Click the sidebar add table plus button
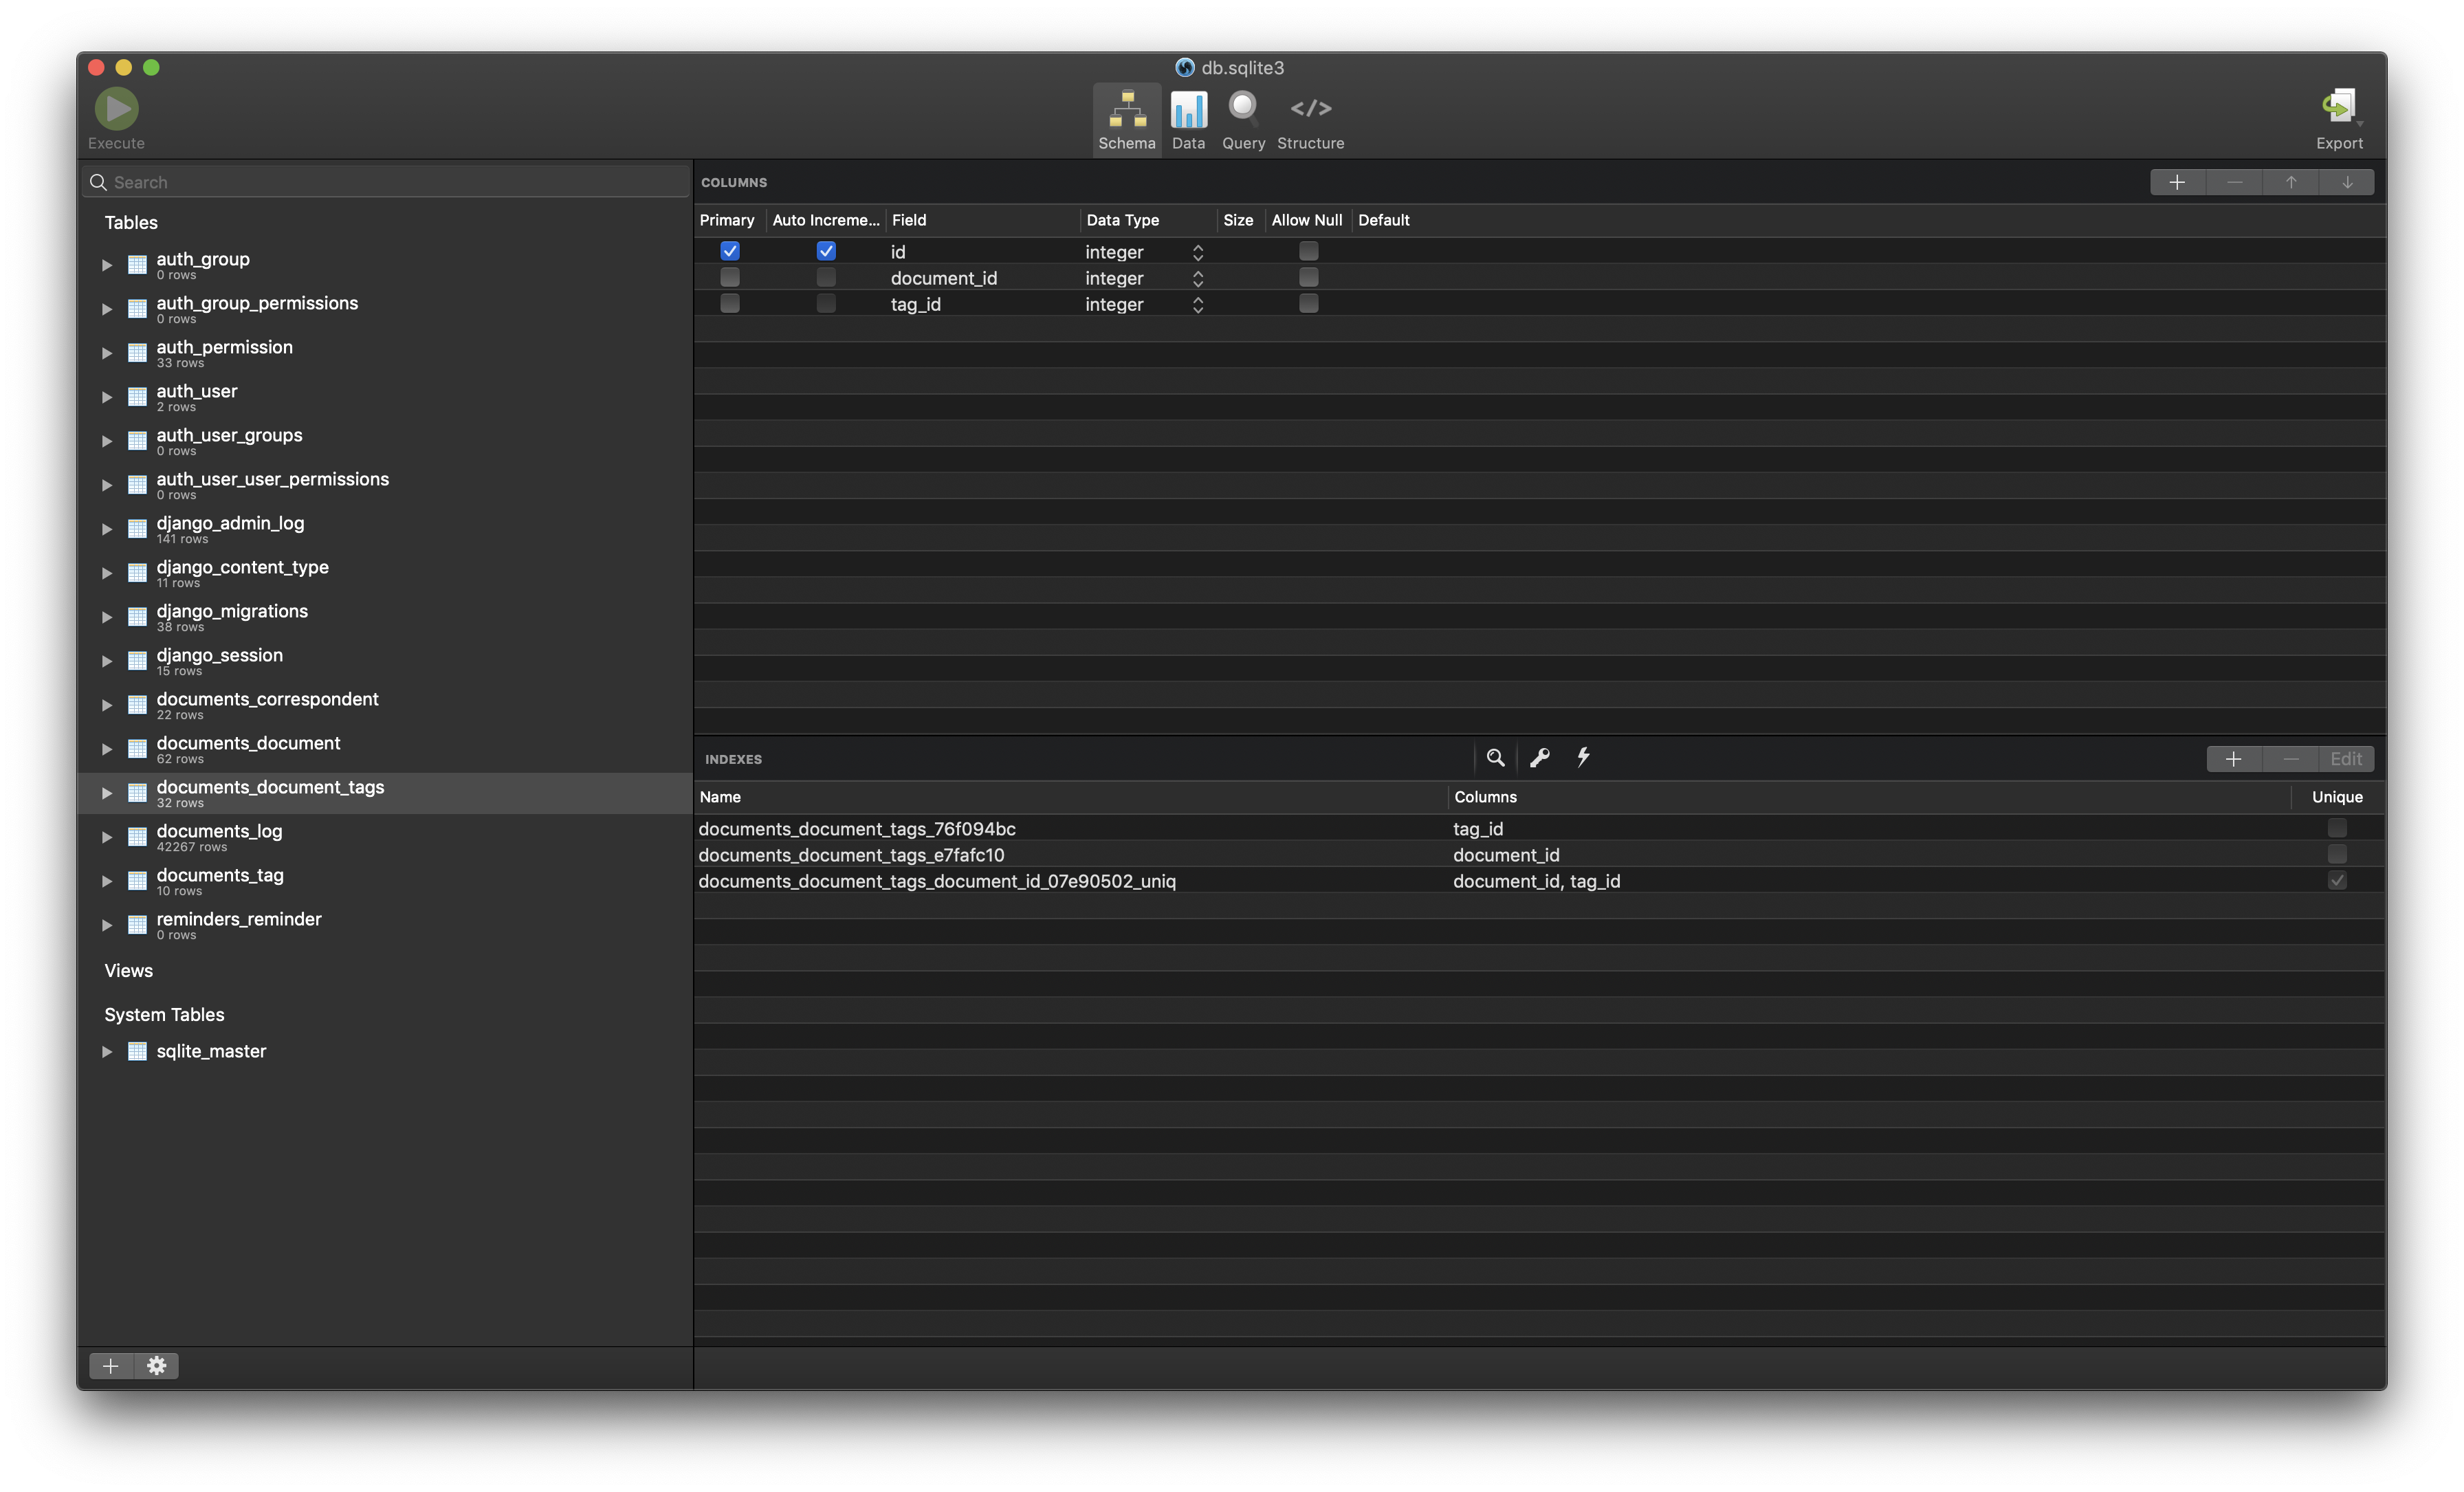This screenshot has height=1492, width=2464. click(111, 1366)
